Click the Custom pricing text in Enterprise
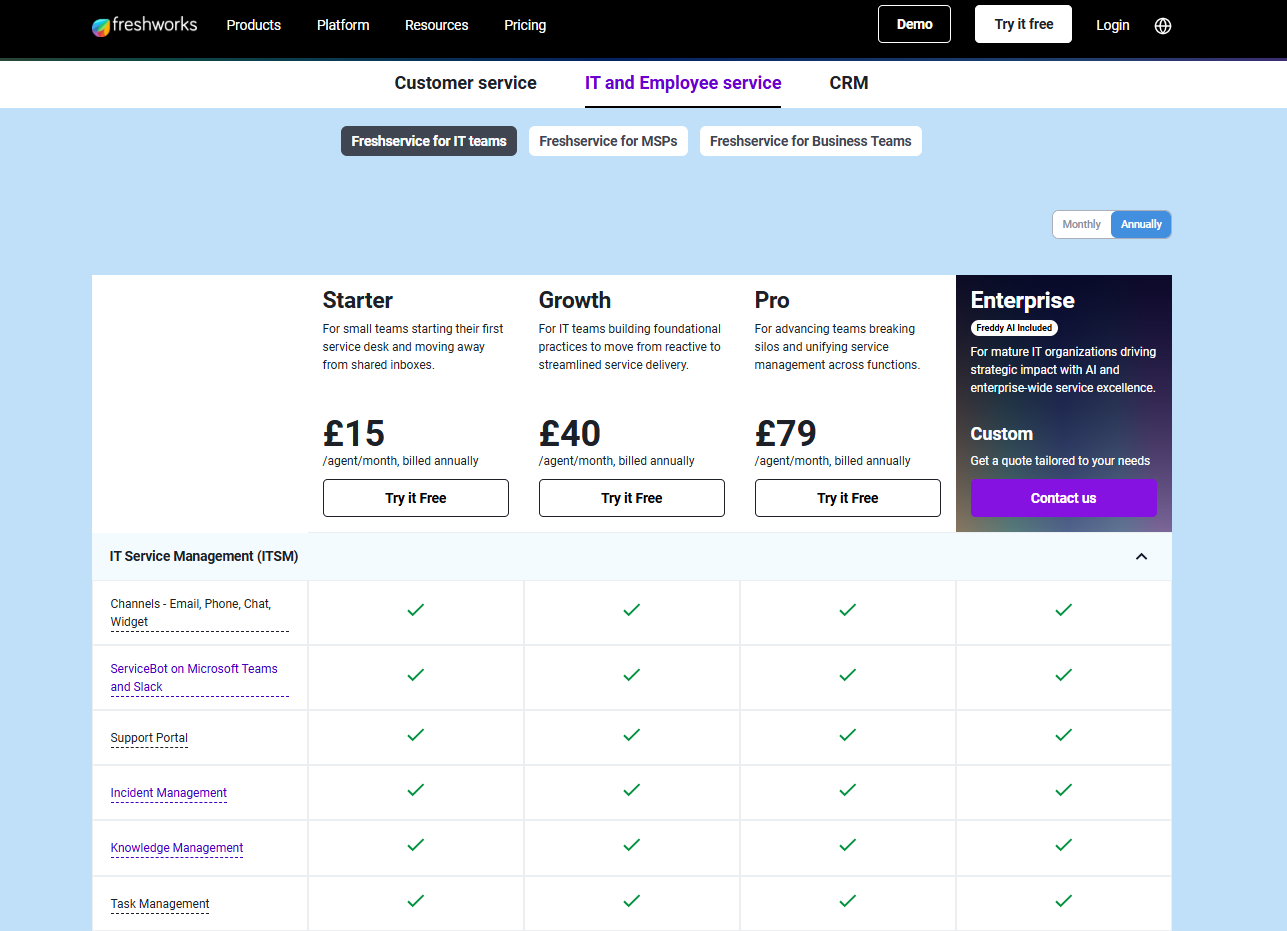The height and width of the screenshot is (931, 1287). [1002, 434]
